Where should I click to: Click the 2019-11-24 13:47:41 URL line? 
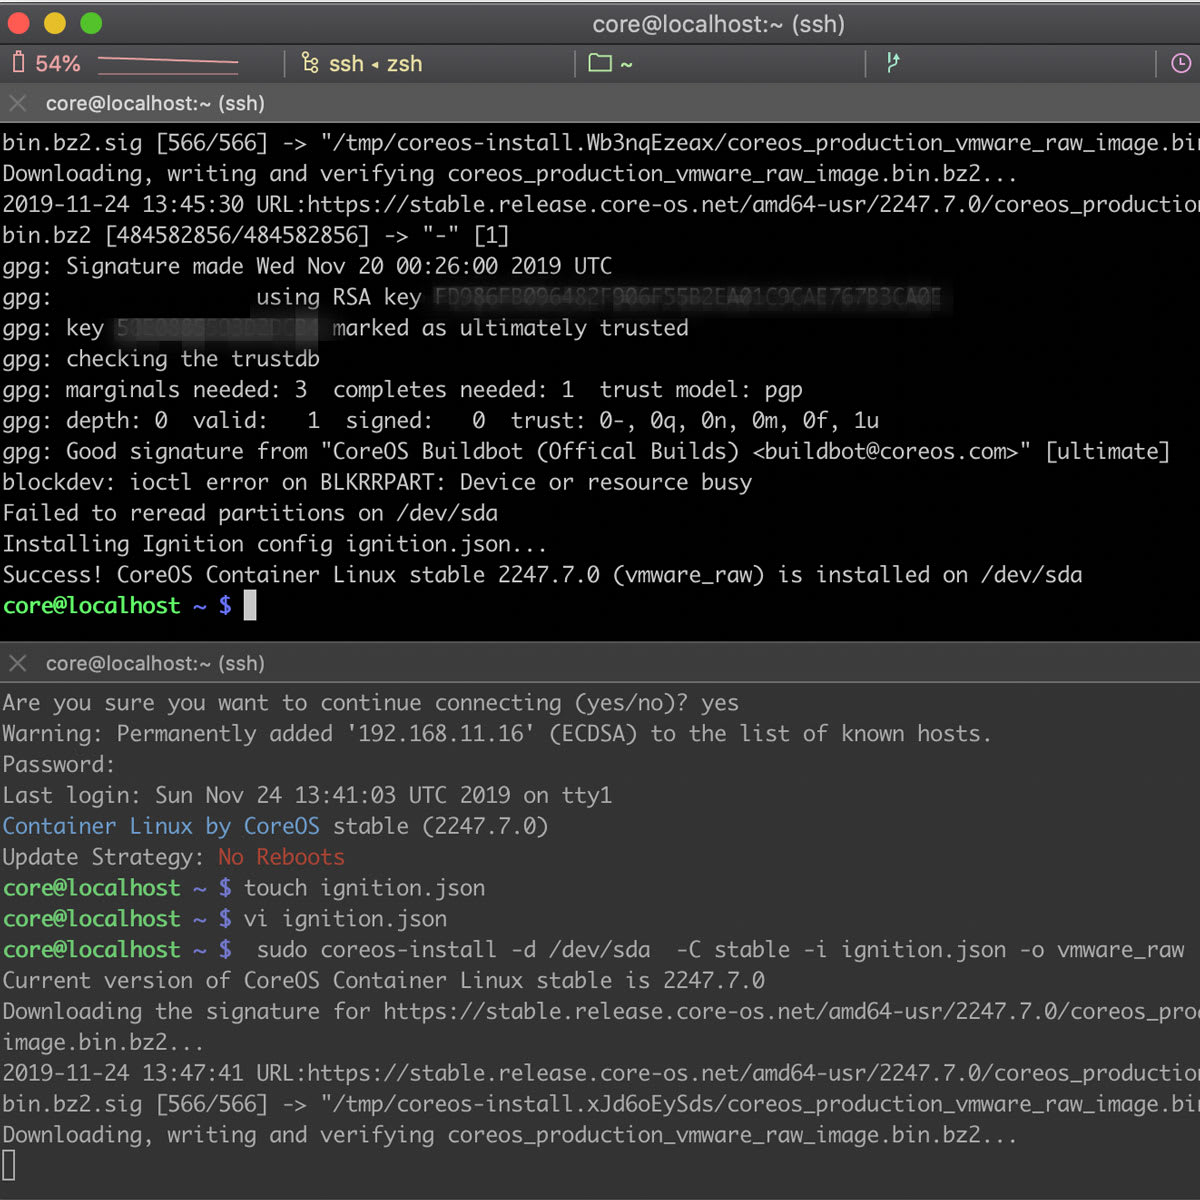[x=600, y=1073]
